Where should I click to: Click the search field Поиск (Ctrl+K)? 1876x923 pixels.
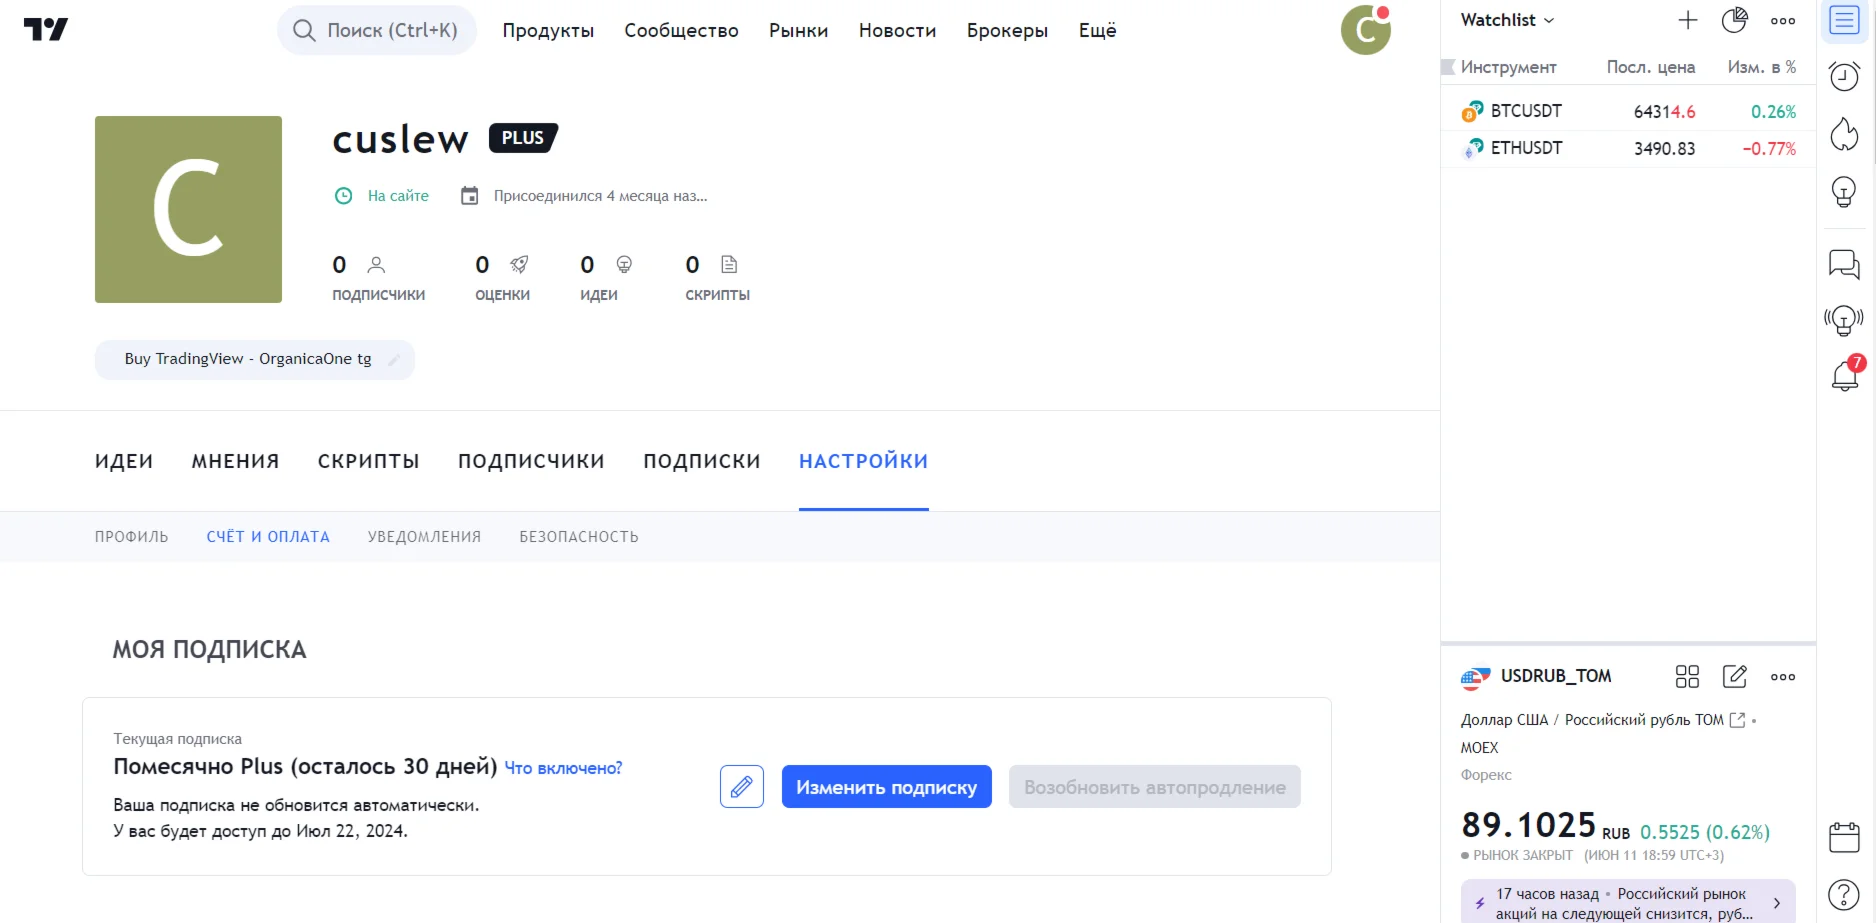click(377, 31)
